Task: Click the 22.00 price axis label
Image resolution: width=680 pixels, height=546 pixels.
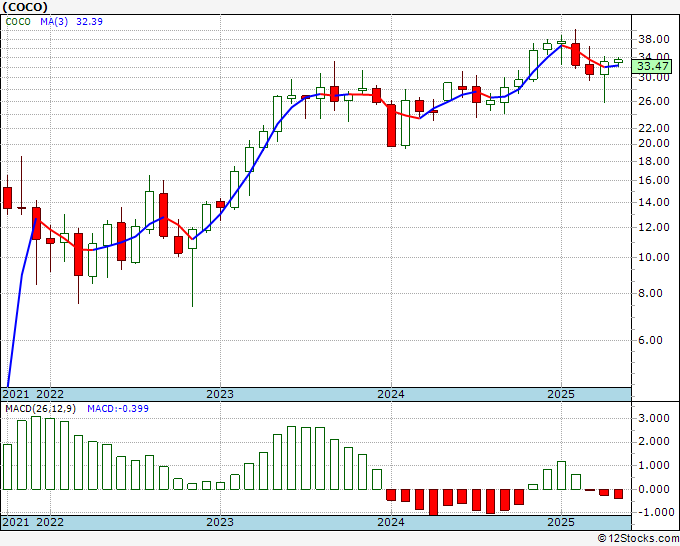Action: [x=653, y=128]
